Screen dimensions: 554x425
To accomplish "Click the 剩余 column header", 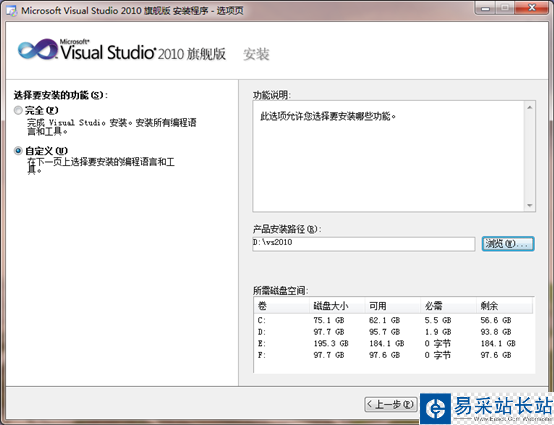I will [x=504, y=306].
